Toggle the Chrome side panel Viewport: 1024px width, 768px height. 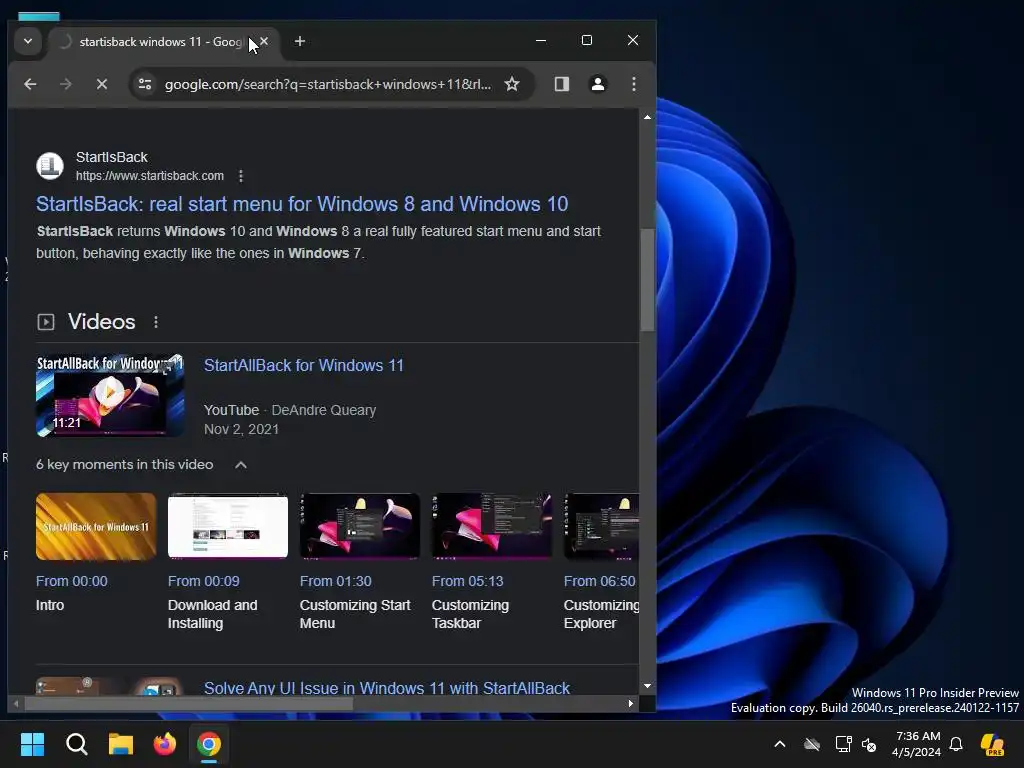coord(562,84)
